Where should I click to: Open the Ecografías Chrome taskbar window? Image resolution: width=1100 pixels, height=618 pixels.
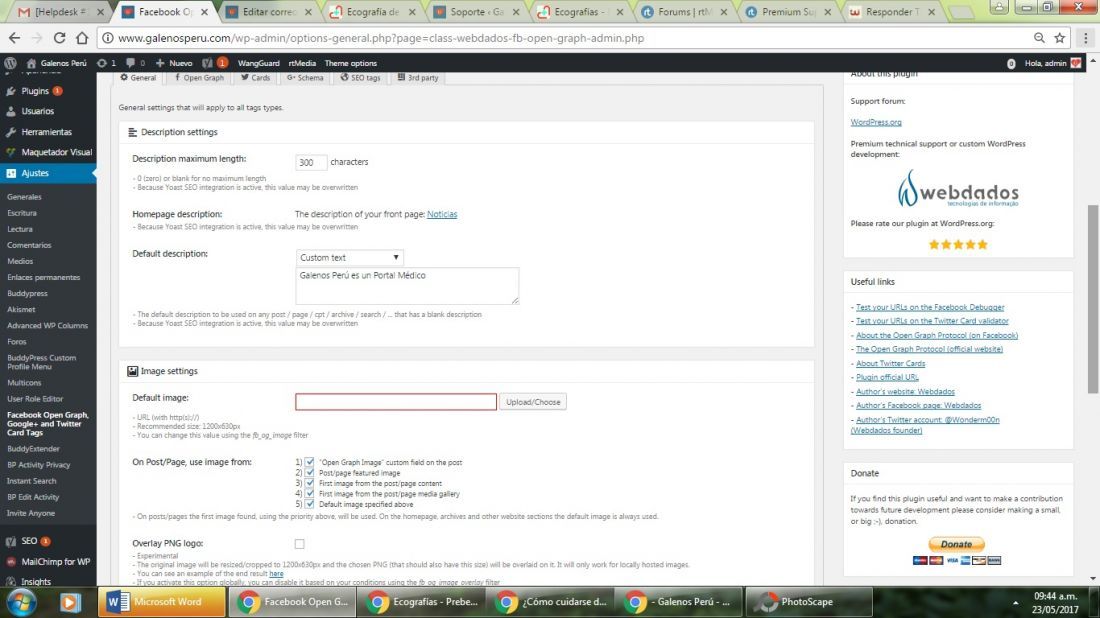pyautogui.click(x=421, y=602)
